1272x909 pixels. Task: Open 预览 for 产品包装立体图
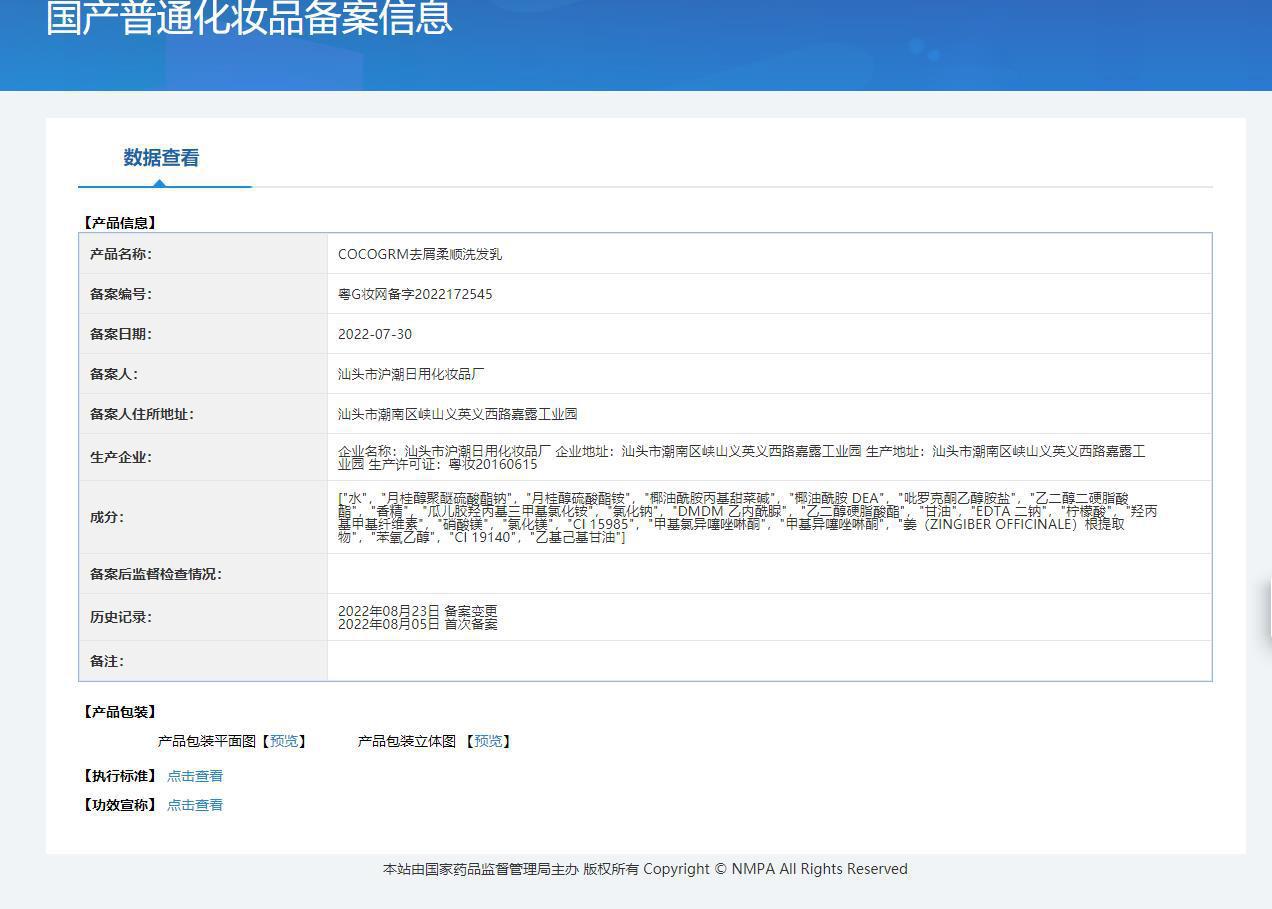[x=488, y=741]
